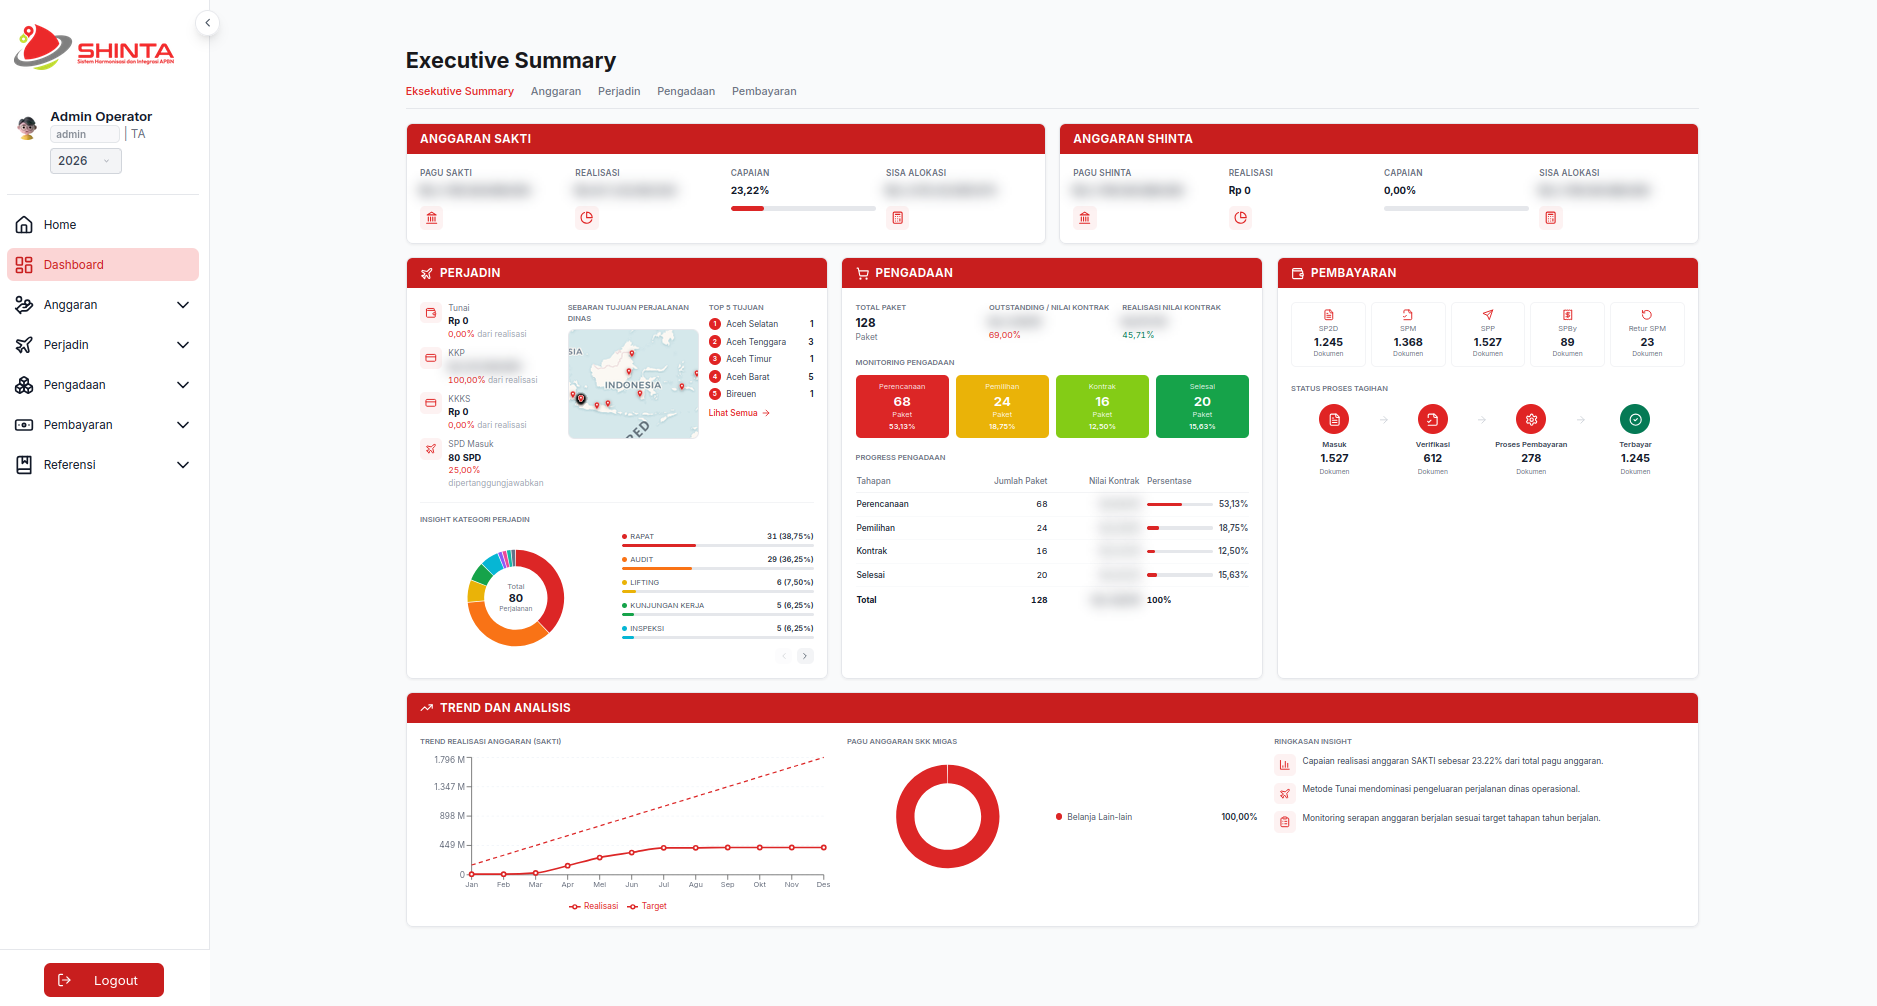The width and height of the screenshot is (1877, 1006).
Task: Click the Shinta Capaian 0,00% progress bar
Action: click(x=1456, y=208)
